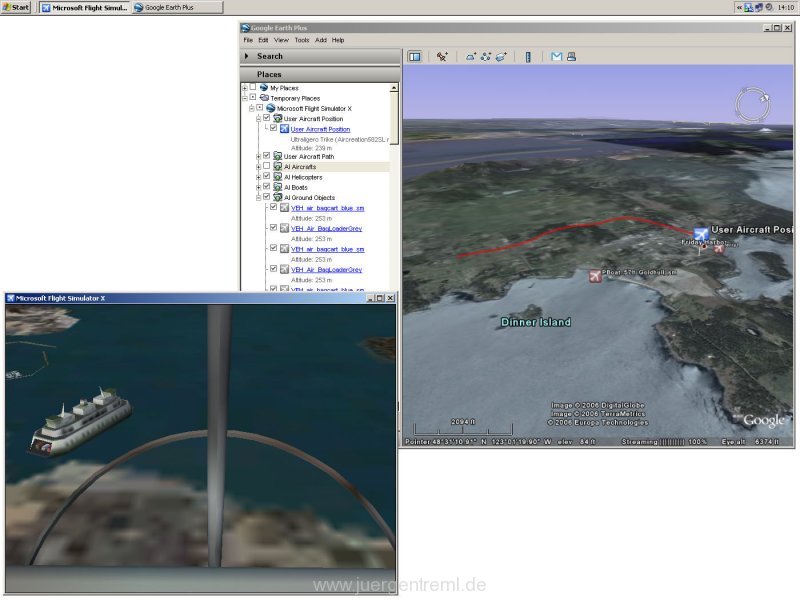Expand the User Aircraft Path node

[x=258, y=157]
